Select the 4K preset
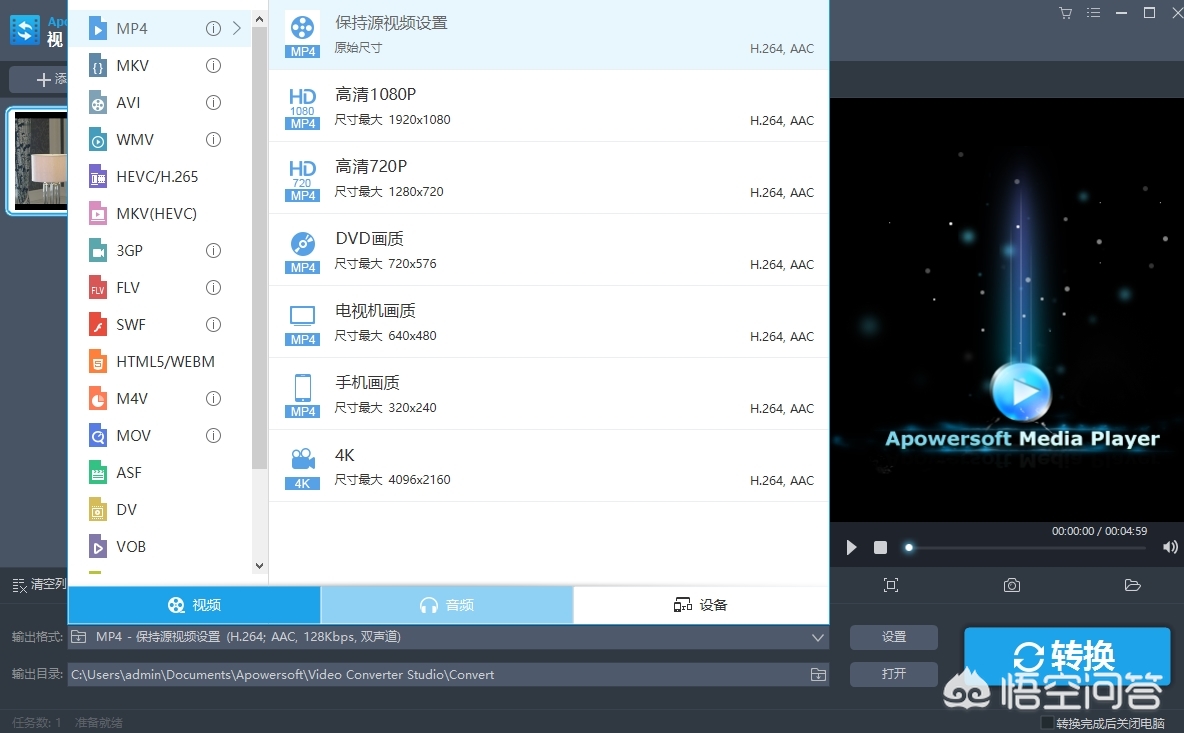1184x733 pixels. [549, 466]
